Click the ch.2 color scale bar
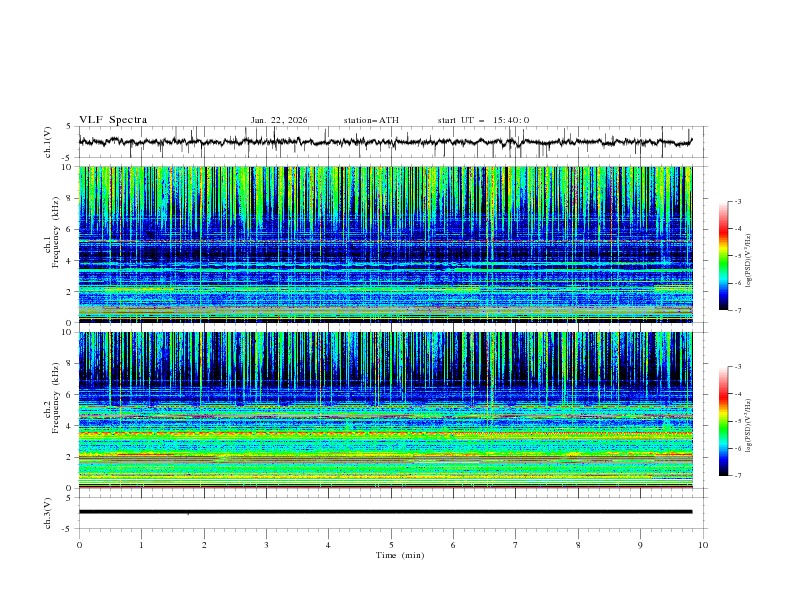 (723, 421)
